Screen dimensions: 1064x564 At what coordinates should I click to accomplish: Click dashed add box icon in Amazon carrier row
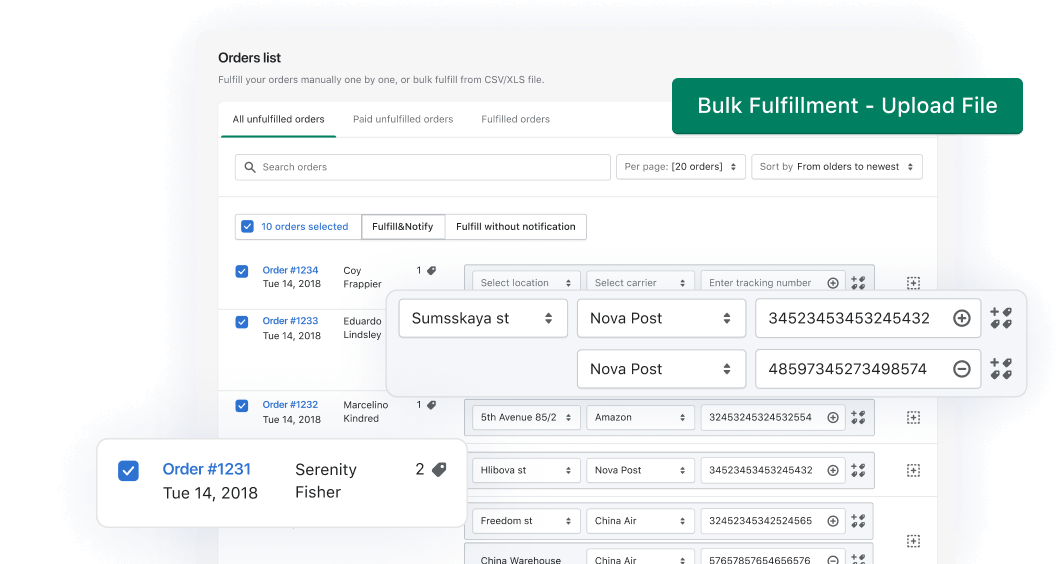[913, 417]
